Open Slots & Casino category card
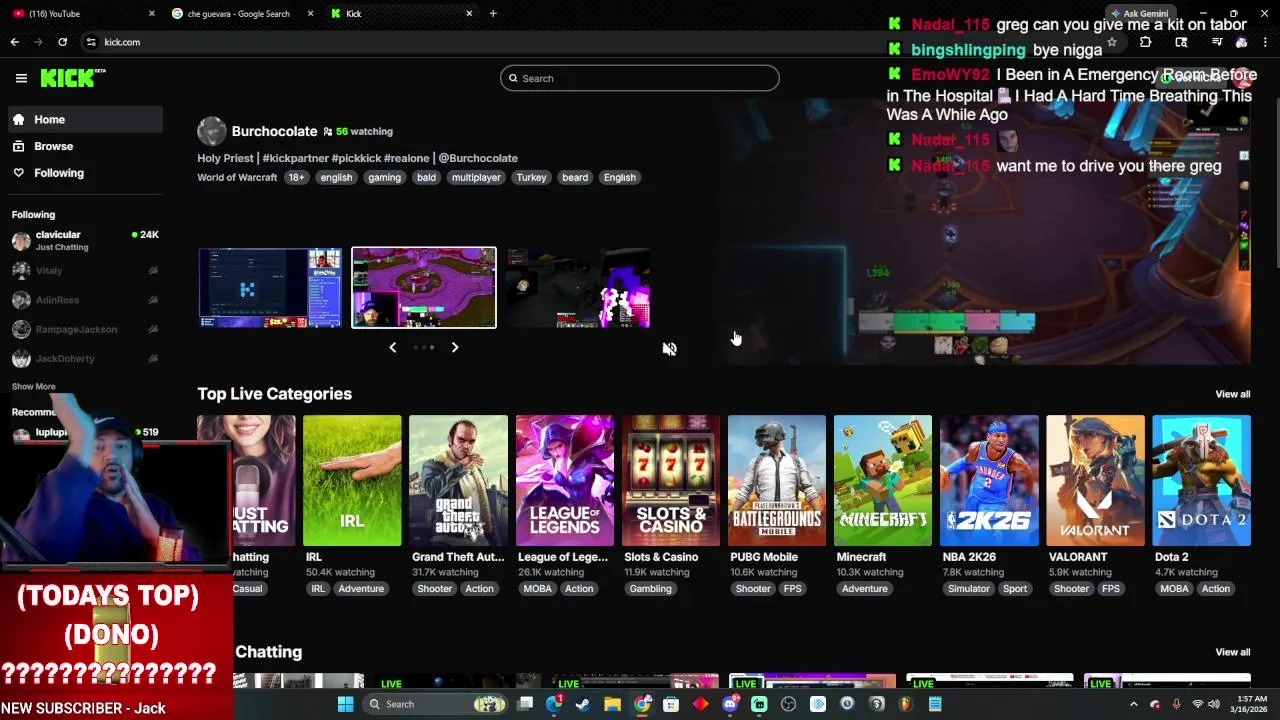 point(670,480)
